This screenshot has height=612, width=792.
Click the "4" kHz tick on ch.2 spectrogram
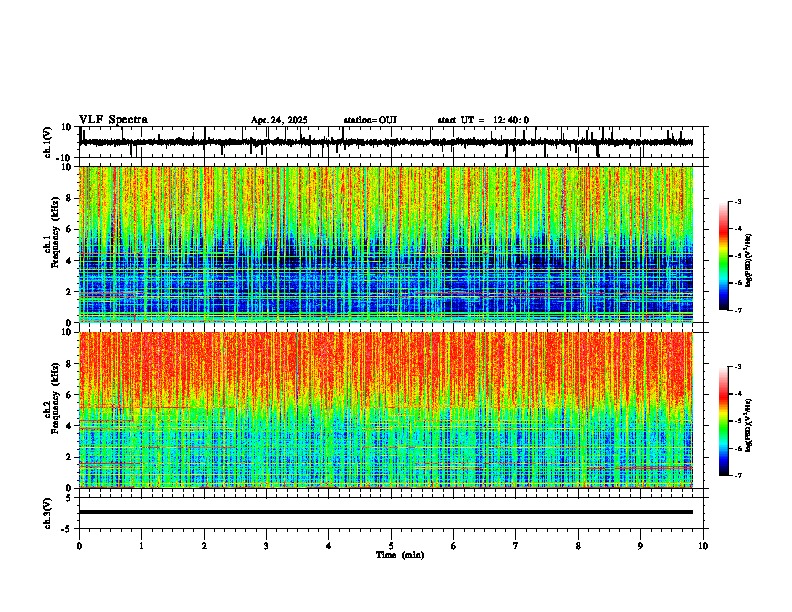(70, 426)
